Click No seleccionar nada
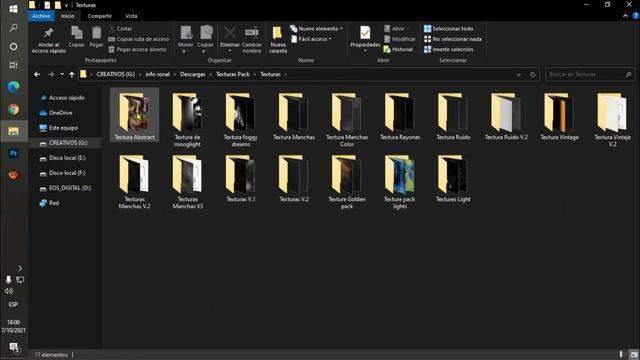The width and height of the screenshot is (640, 360). (x=453, y=39)
